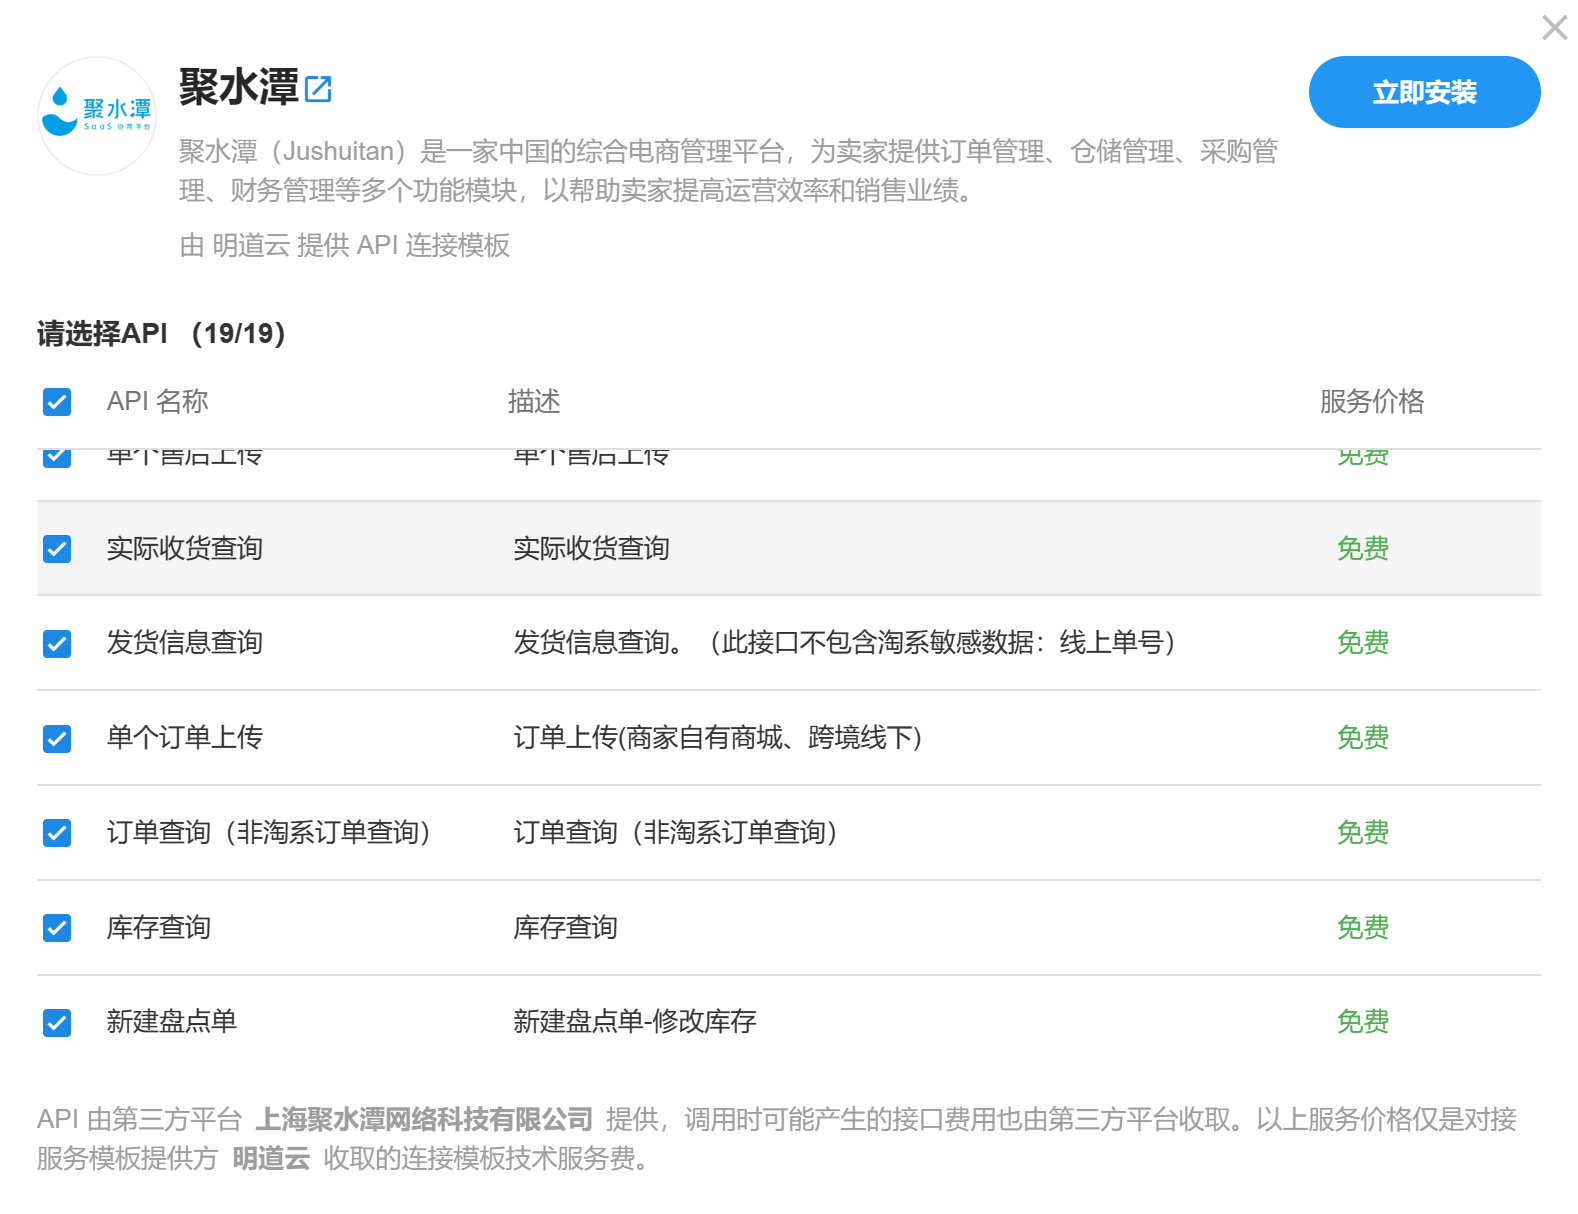Screen dimensions: 1578x1214
Task: Deselect 订单查询（非淘系订单查询） checkbox
Action: pos(57,833)
